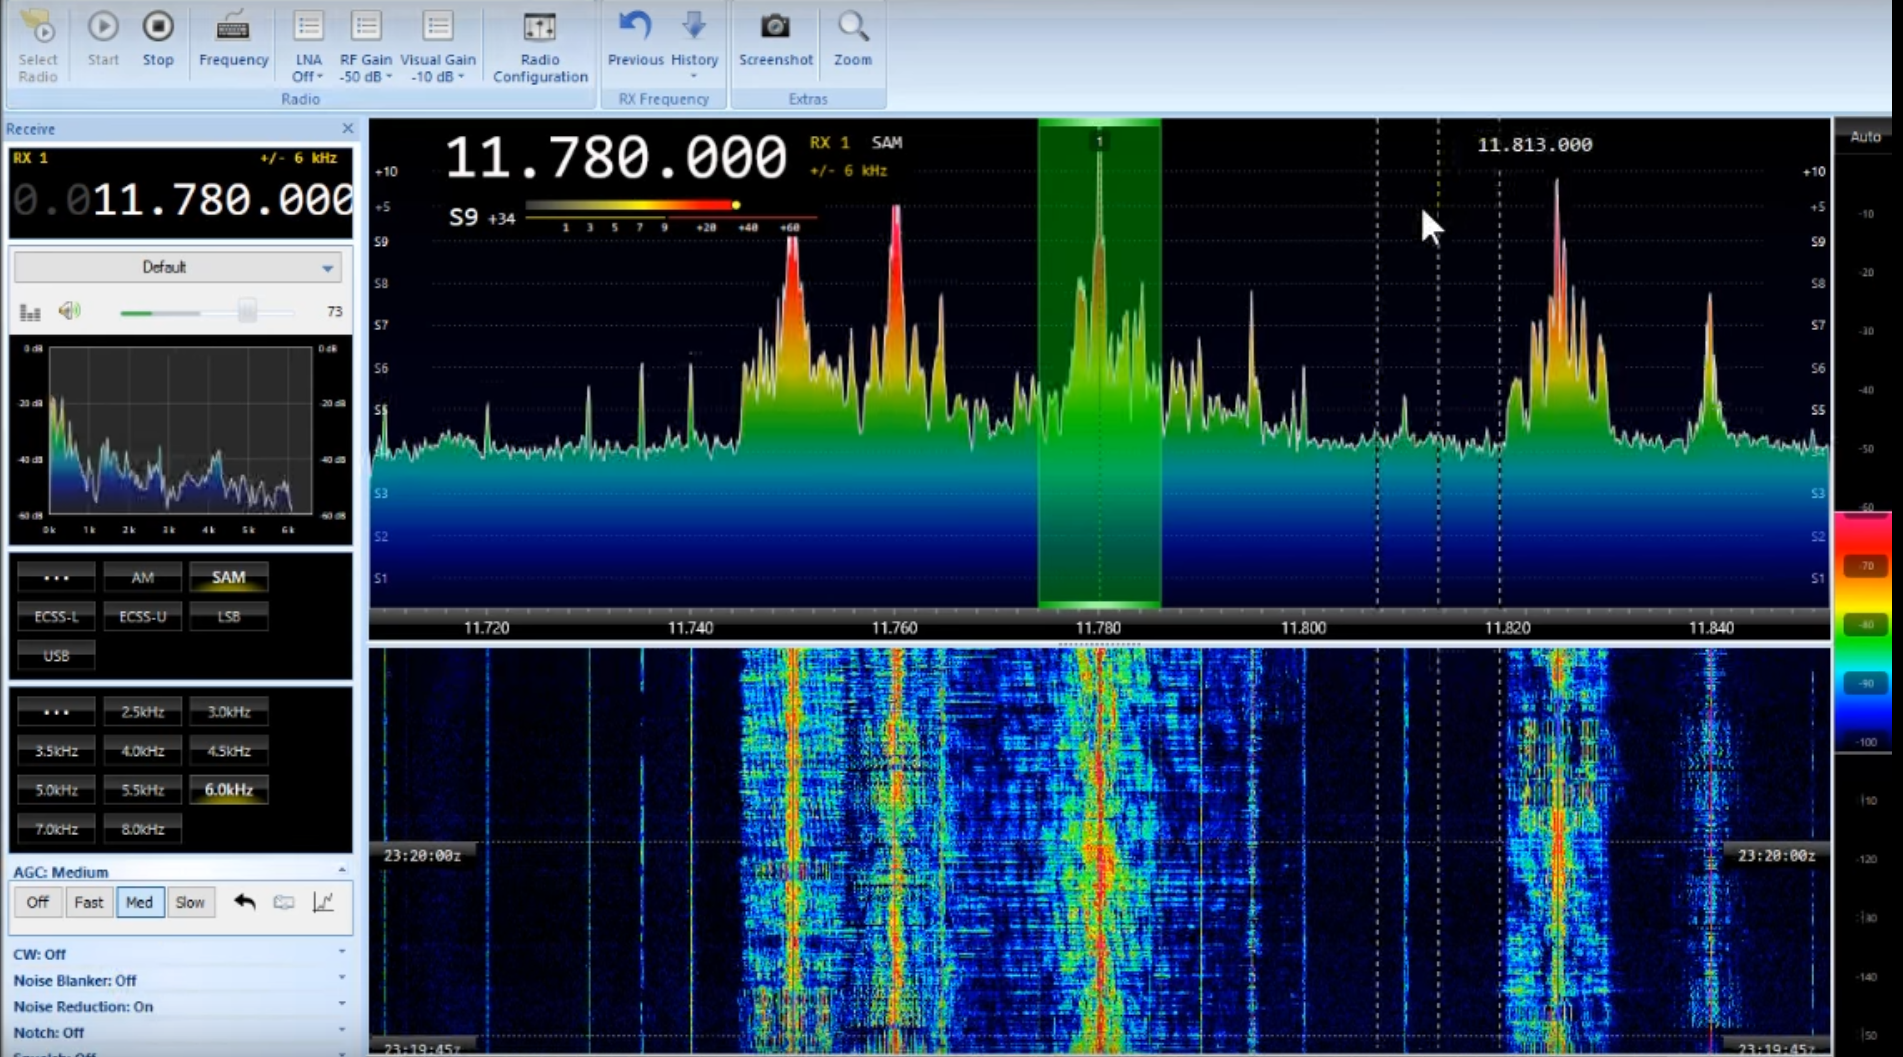Viewport: 1903px width, 1057px height.
Task: Set filter bandwidth to 8.0kHz
Action: pos(143,828)
